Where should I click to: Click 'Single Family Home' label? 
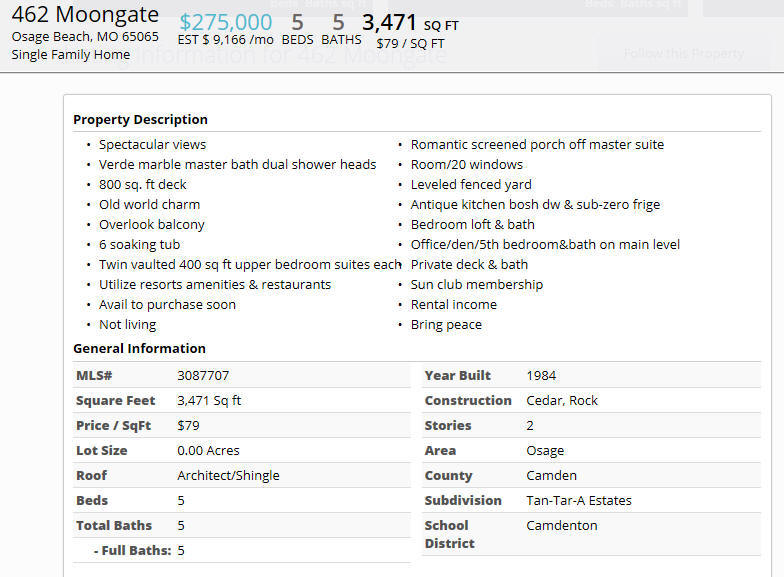coord(70,54)
